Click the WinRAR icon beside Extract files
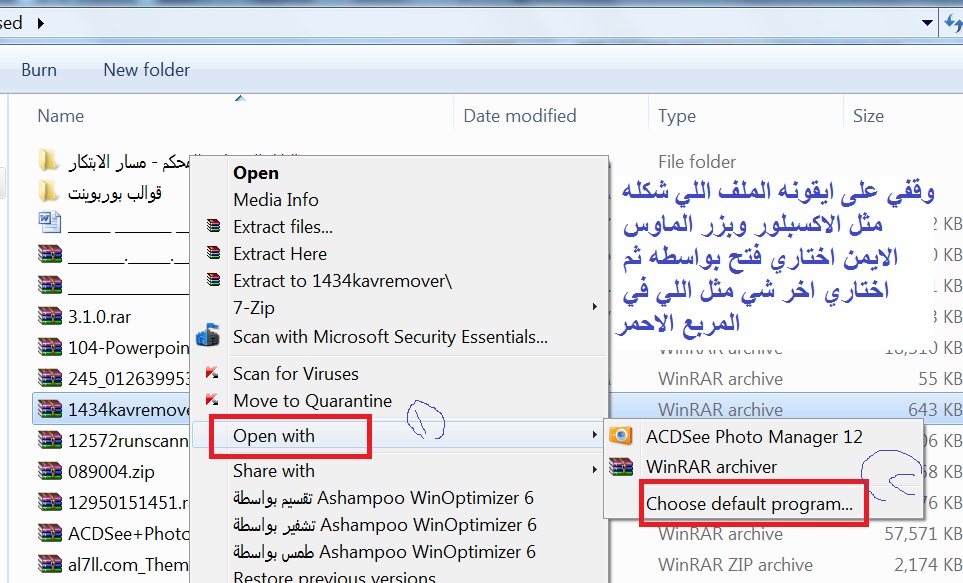 tap(213, 226)
